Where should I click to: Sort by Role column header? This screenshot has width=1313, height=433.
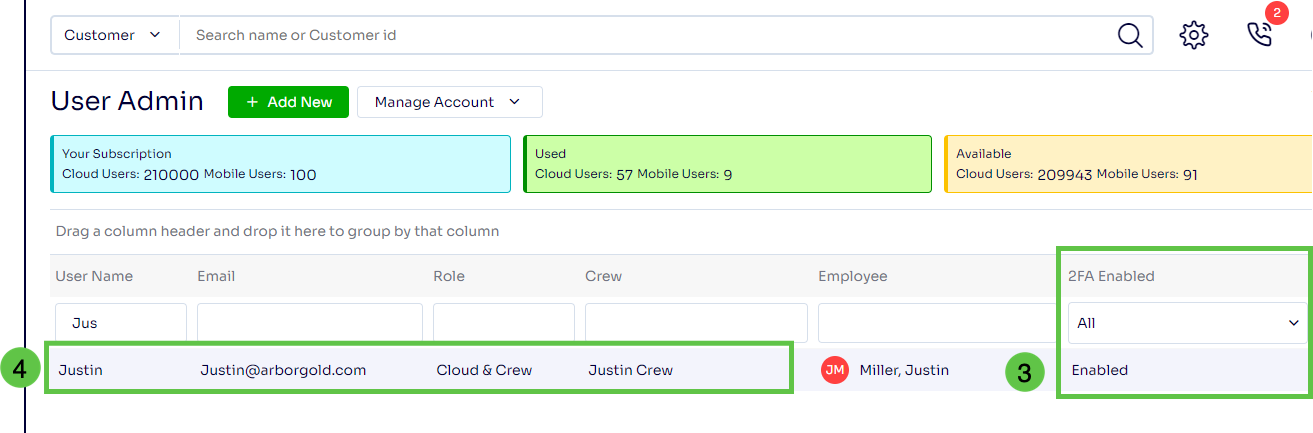(x=449, y=276)
